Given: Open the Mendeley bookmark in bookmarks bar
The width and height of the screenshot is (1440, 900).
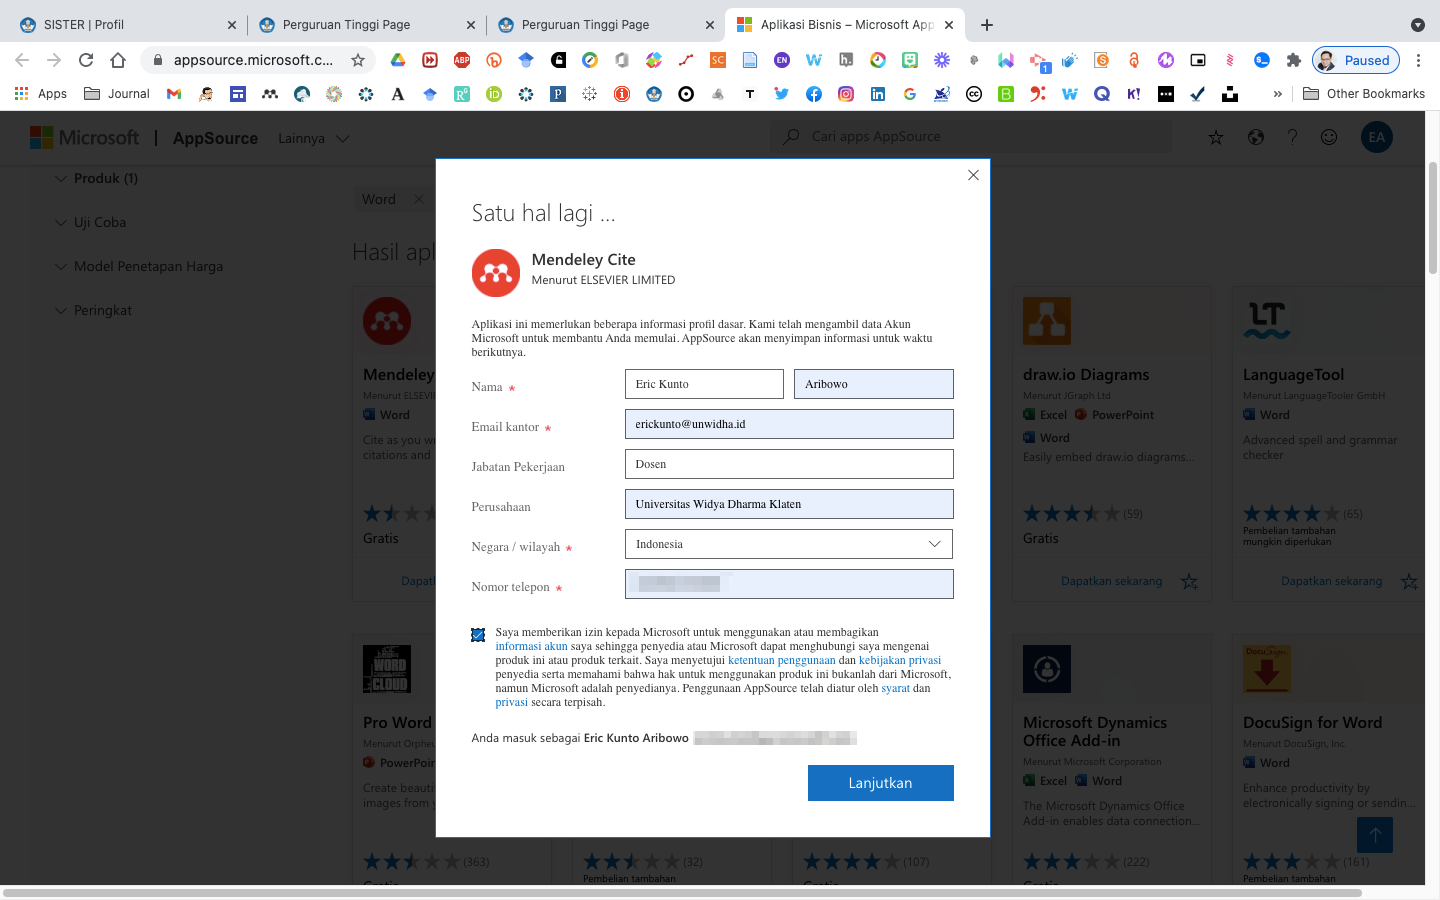Looking at the screenshot, I should pos(270,94).
